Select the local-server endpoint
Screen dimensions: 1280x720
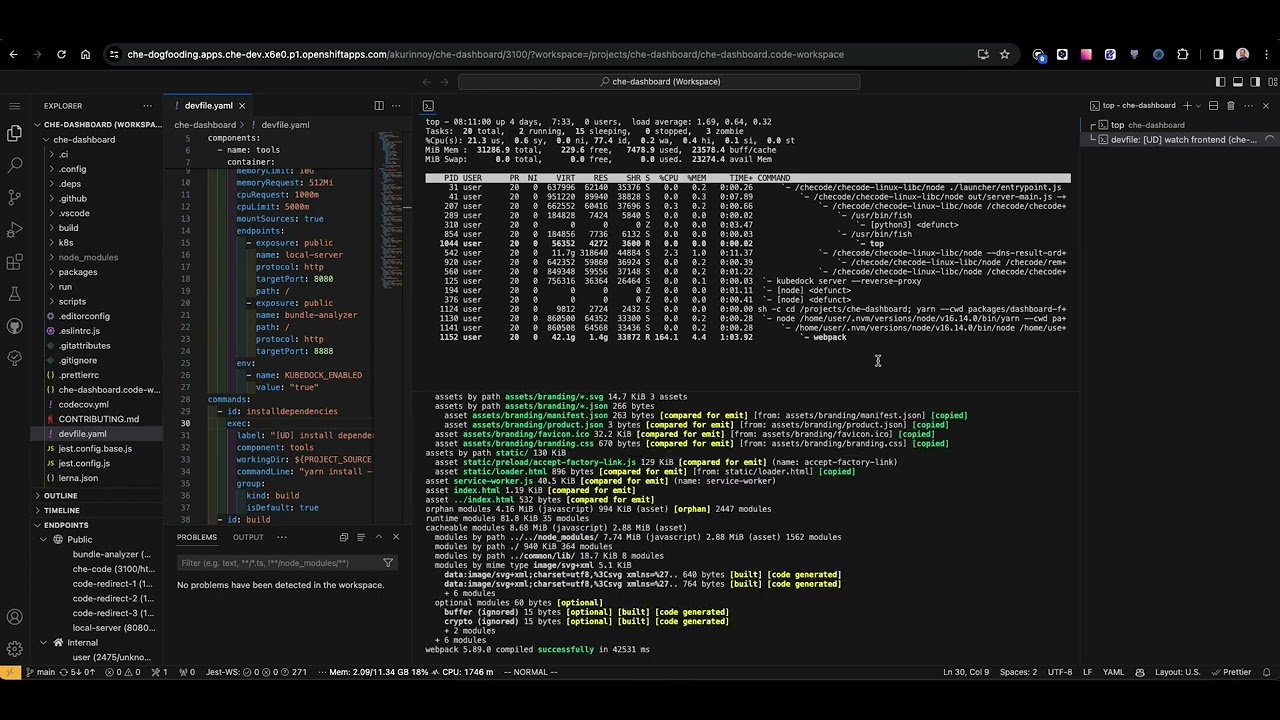click(113, 628)
